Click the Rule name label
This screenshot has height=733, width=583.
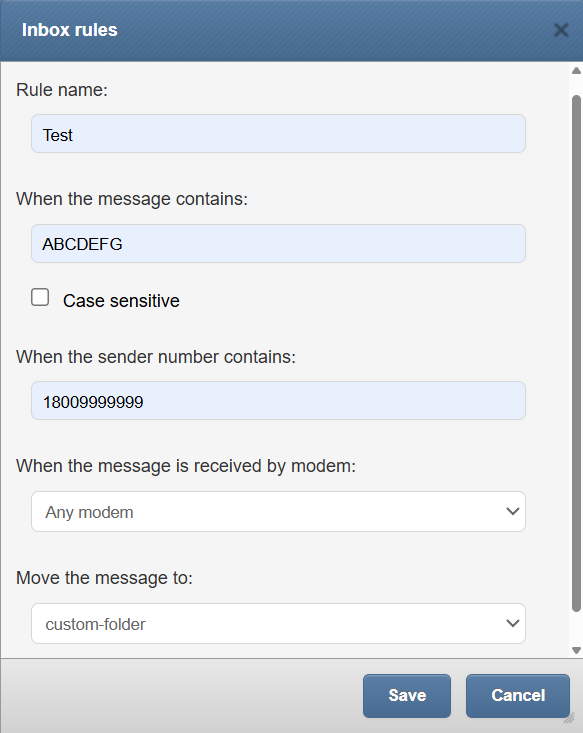[62, 90]
